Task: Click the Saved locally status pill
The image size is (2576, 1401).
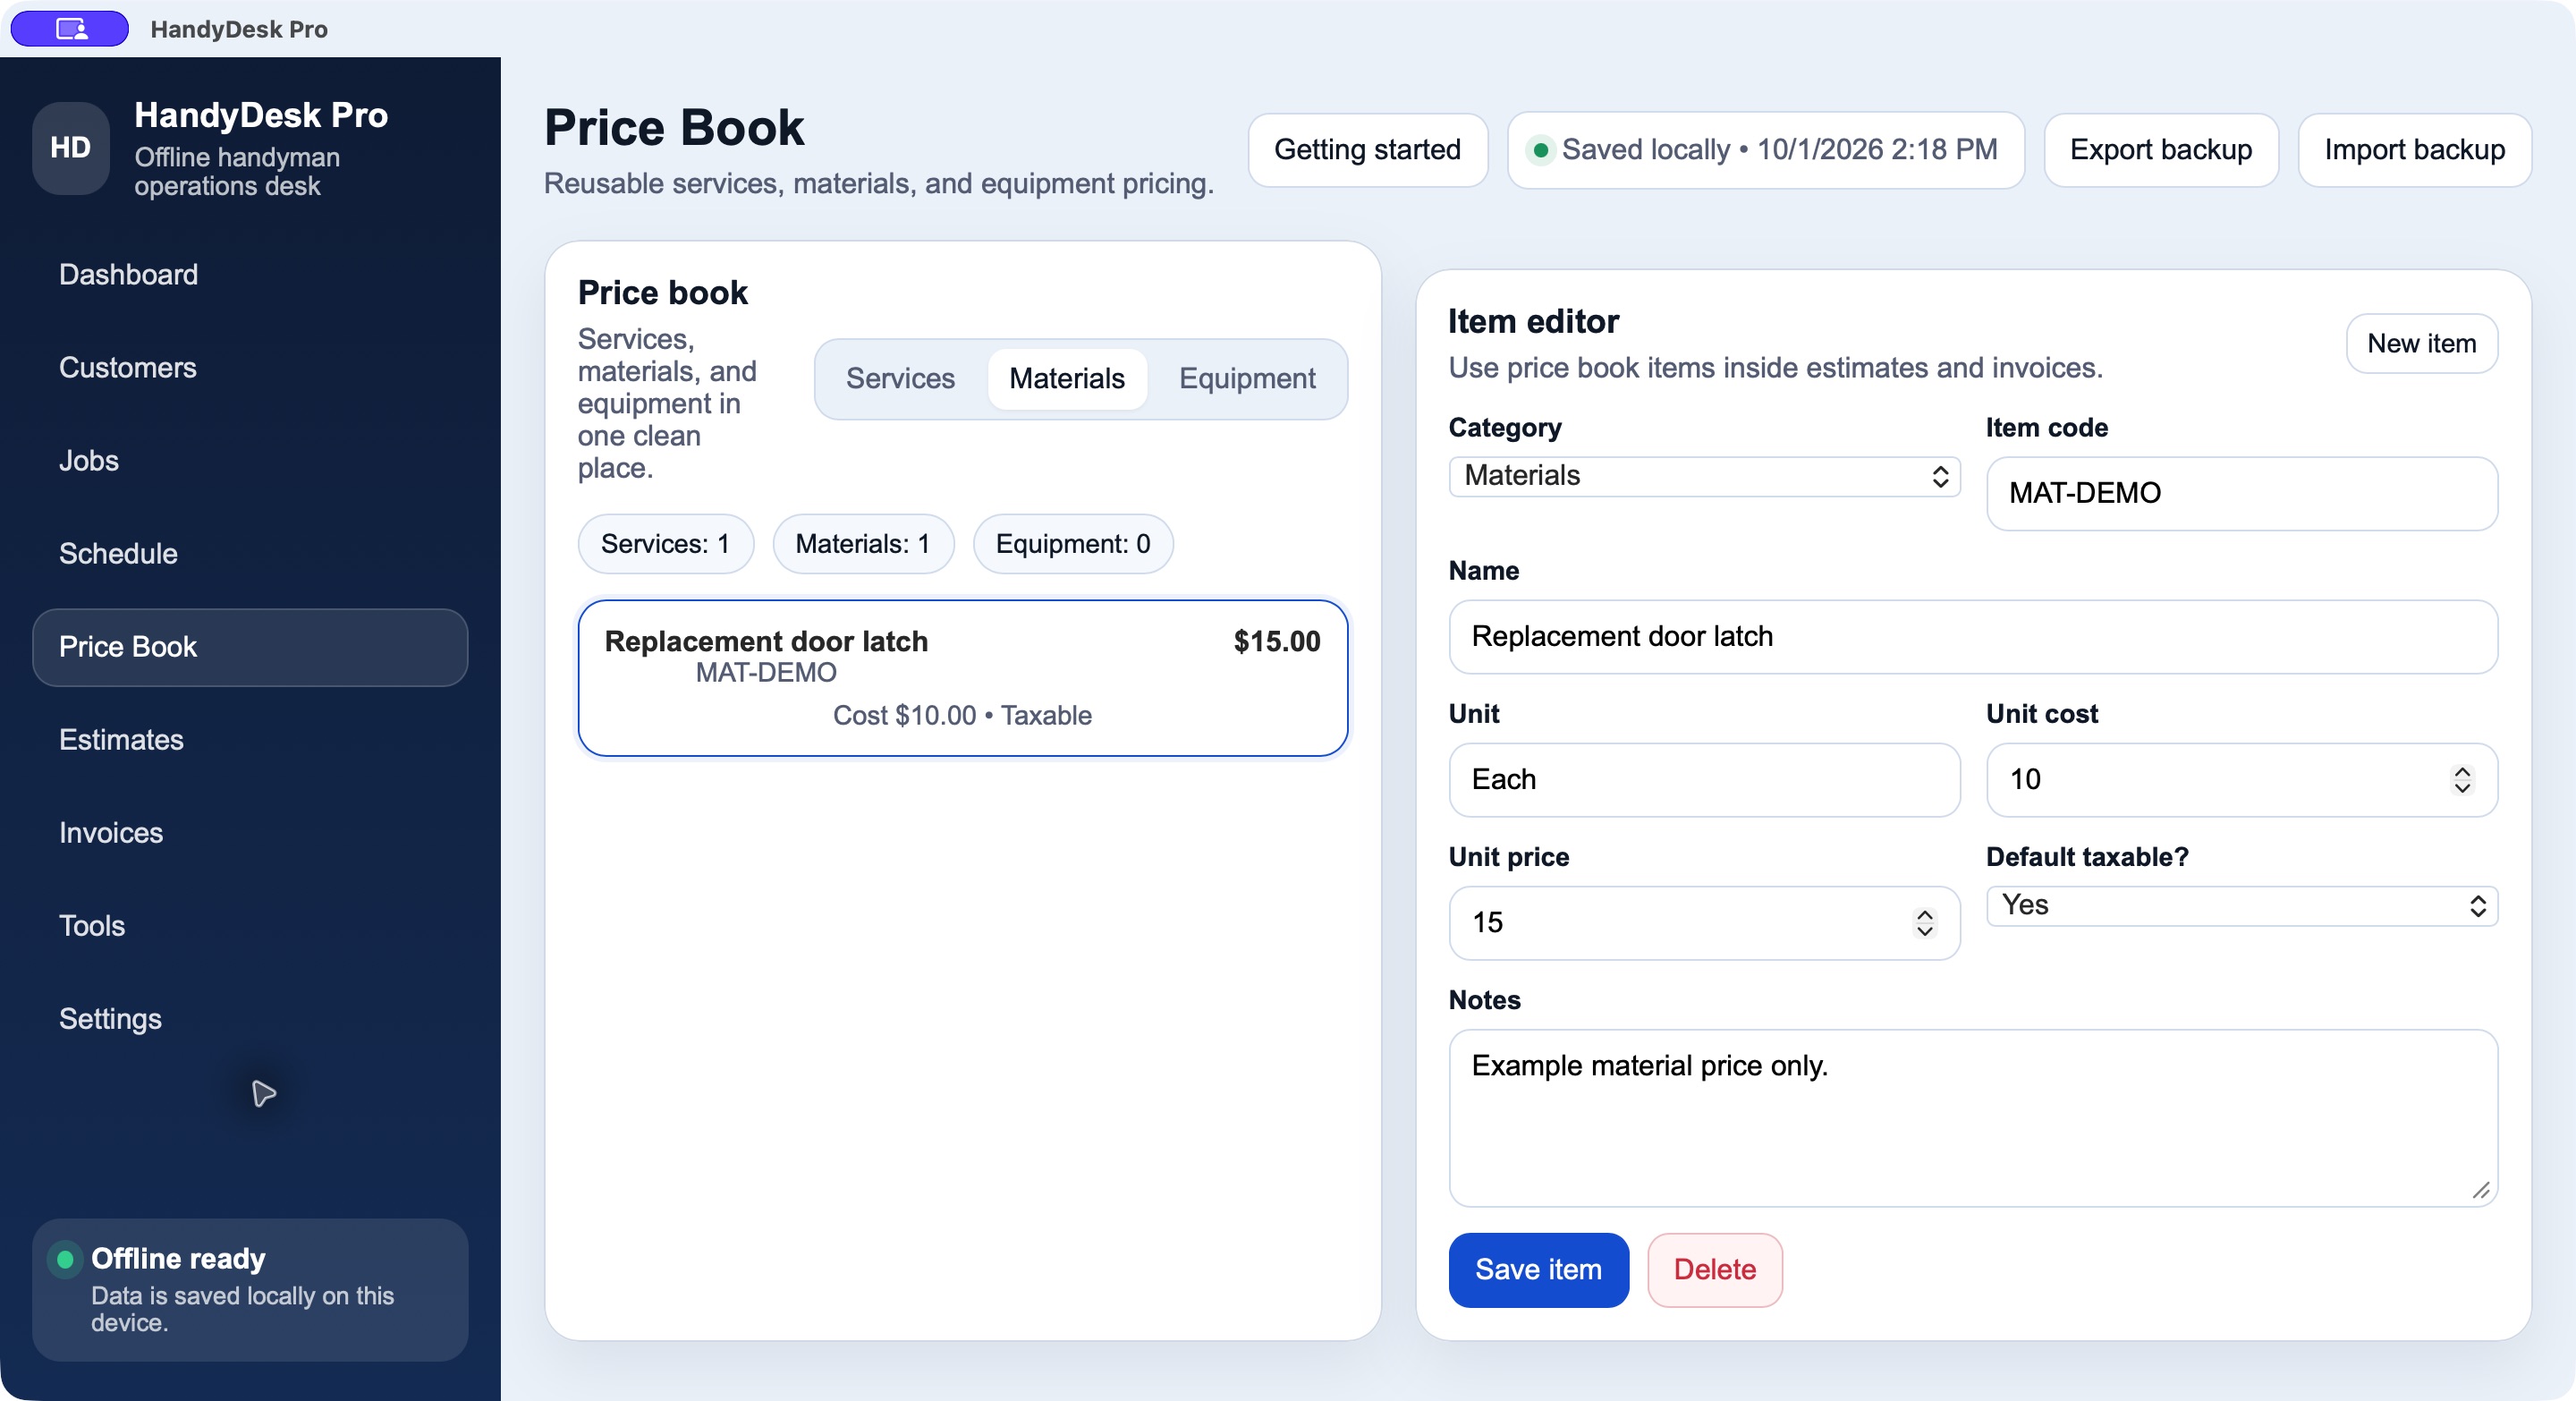Action: point(1765,150)
